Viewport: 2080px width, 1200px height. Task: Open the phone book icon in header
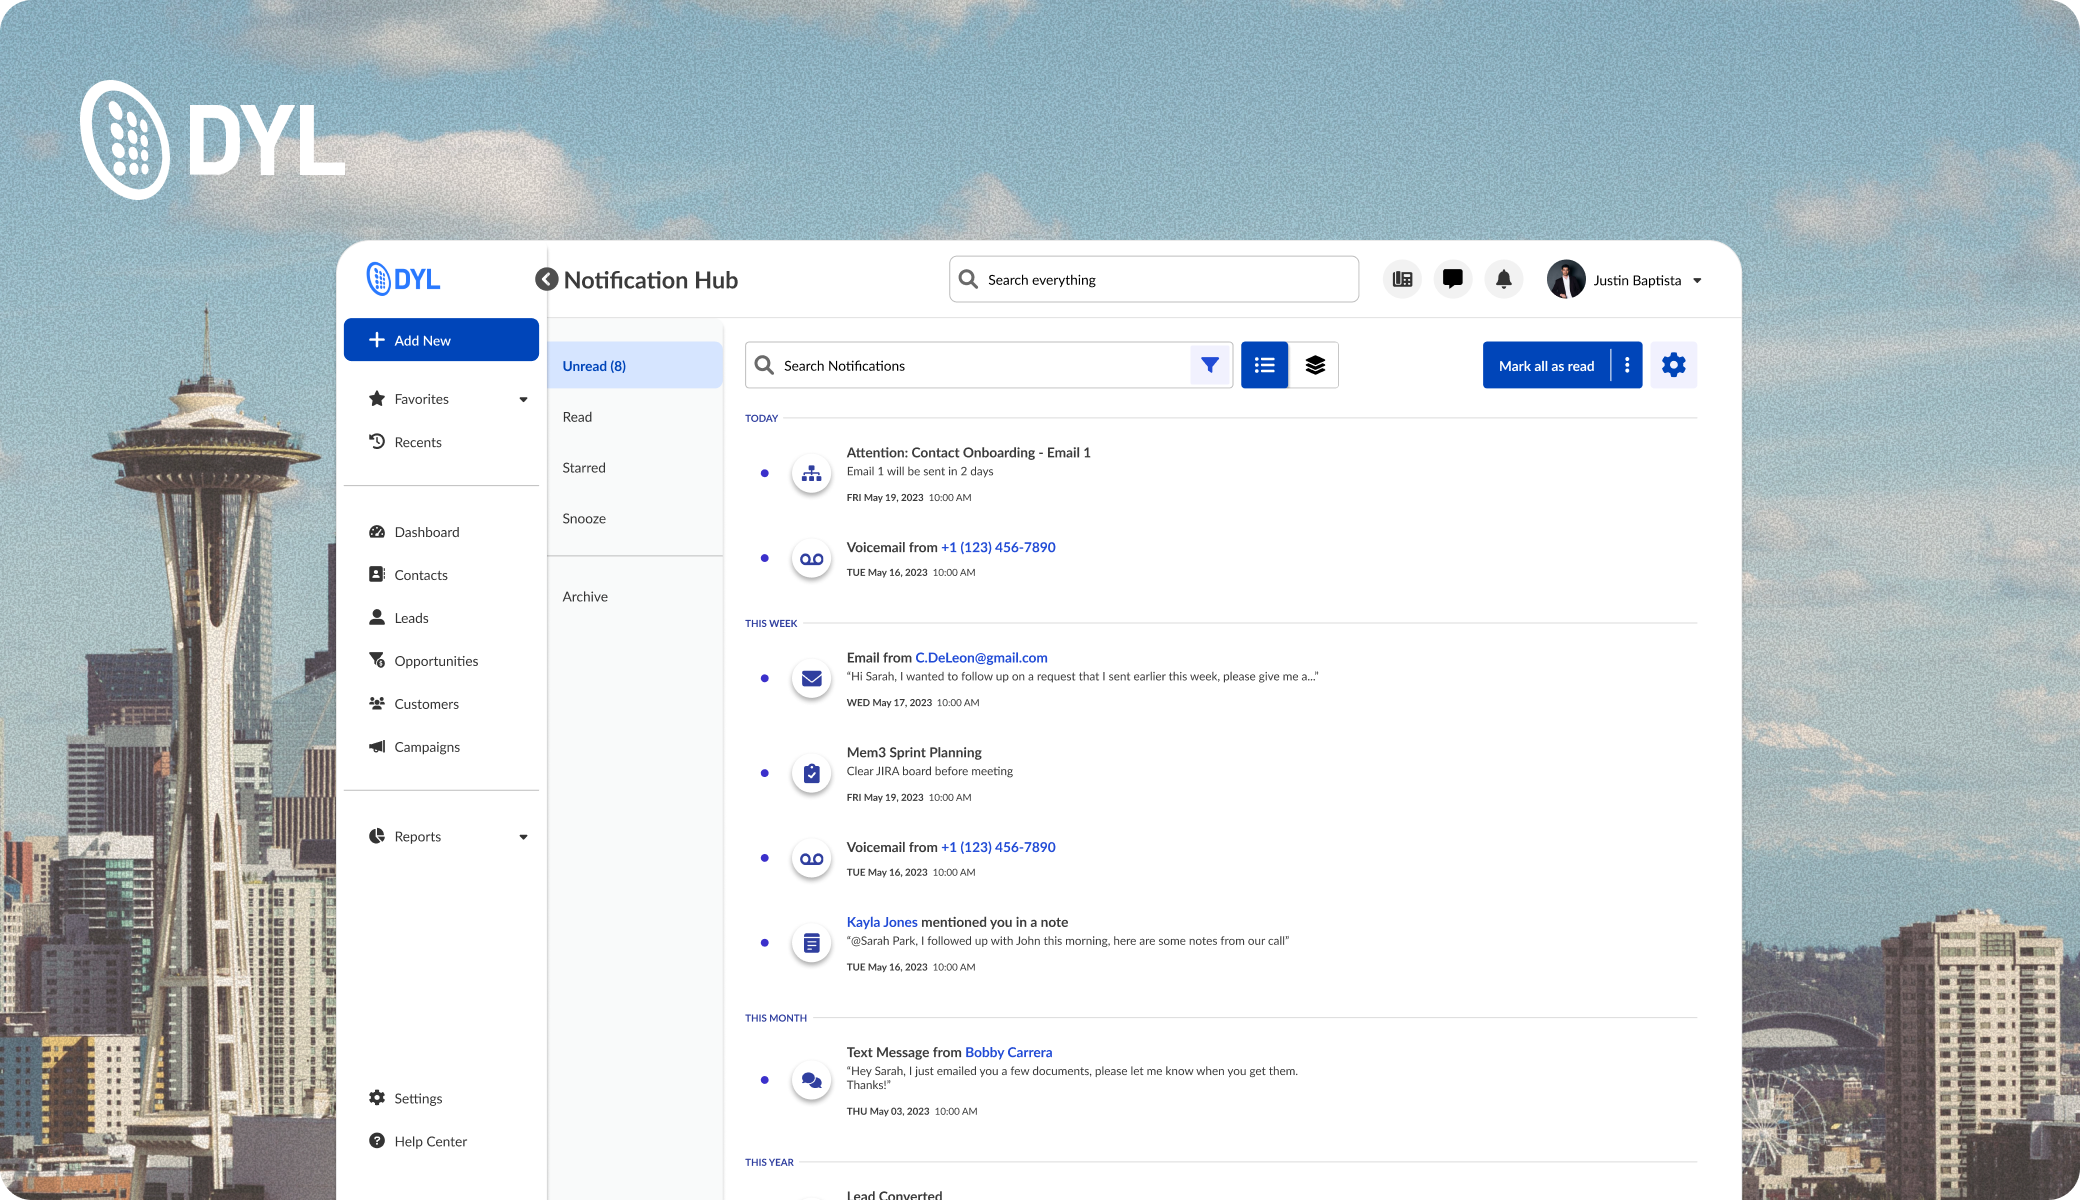click(1402, 279)
